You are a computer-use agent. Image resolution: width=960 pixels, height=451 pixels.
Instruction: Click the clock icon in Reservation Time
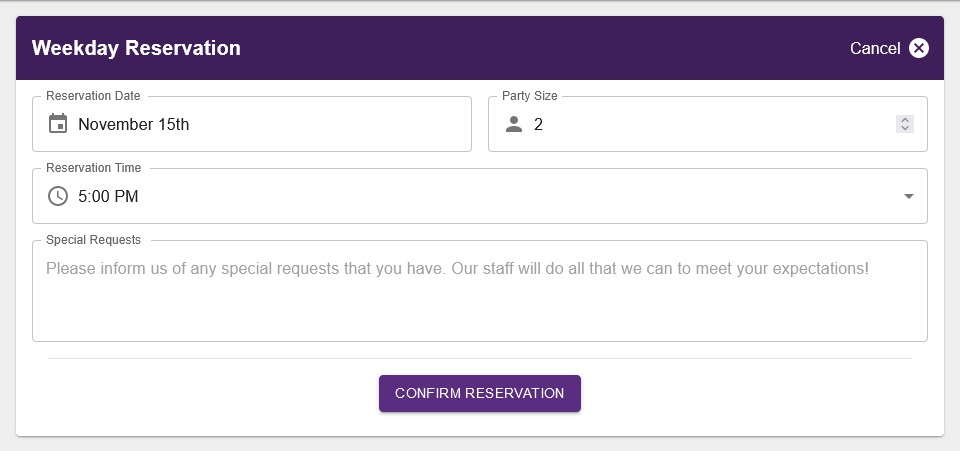tap(58, 196)
